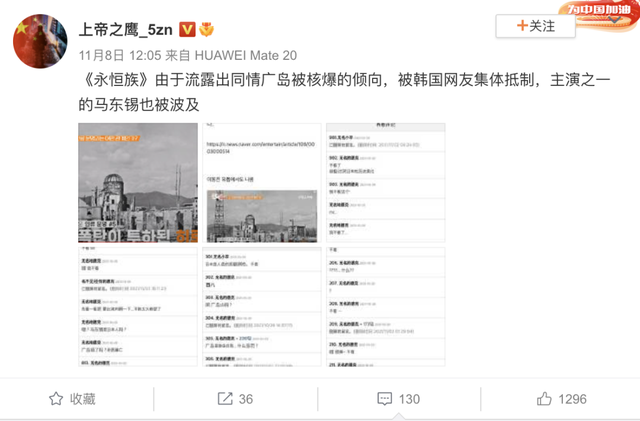This screenshot has height=421, width=640.
Task: Open the 11月8日 12:05 timestamp link
Action: pos(120,55)
